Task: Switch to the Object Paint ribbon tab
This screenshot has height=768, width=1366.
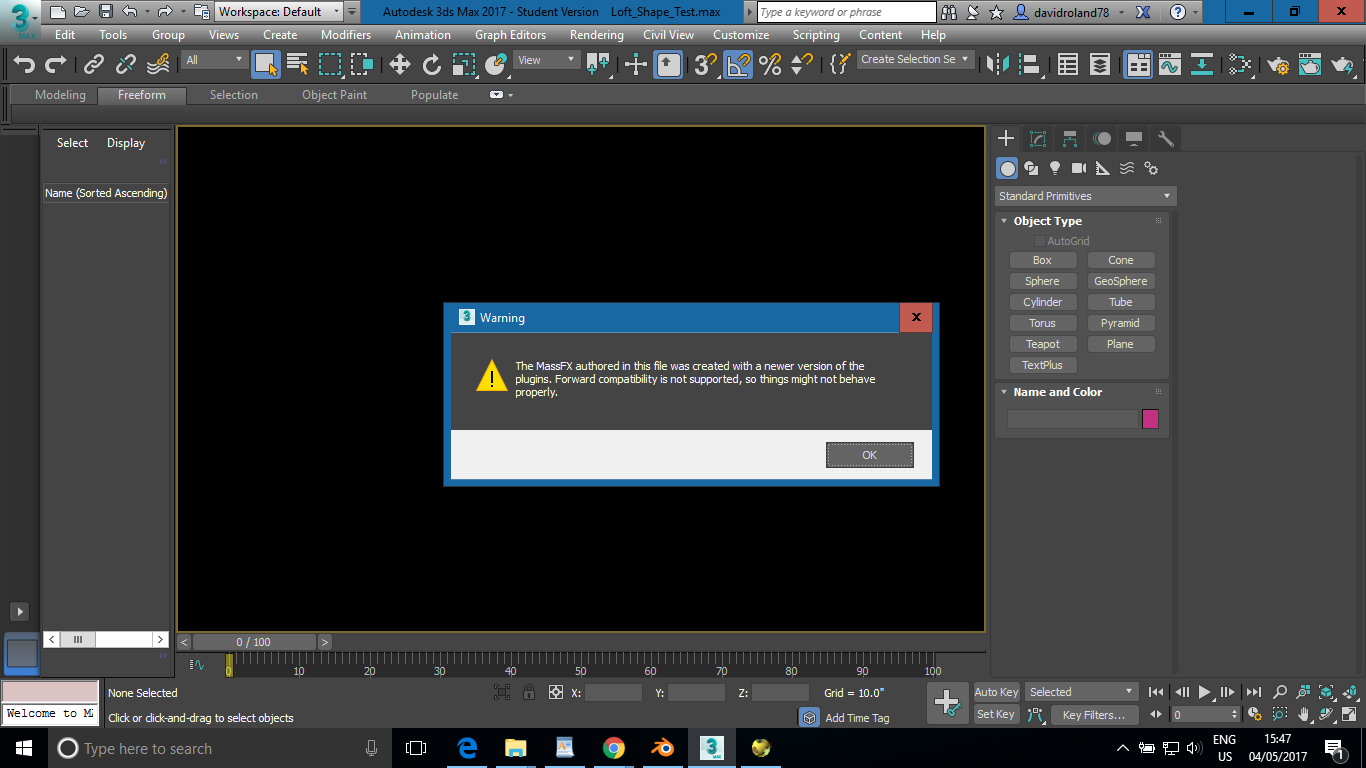Action: (335, 95)
